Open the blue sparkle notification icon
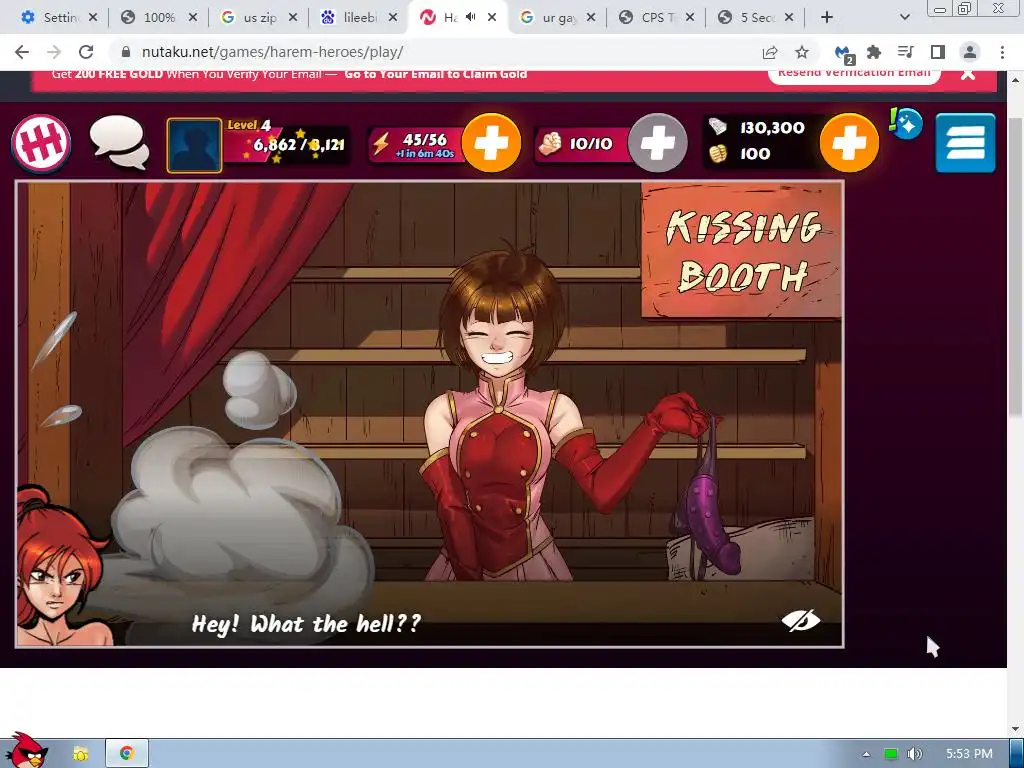 [x=906, y=123]
